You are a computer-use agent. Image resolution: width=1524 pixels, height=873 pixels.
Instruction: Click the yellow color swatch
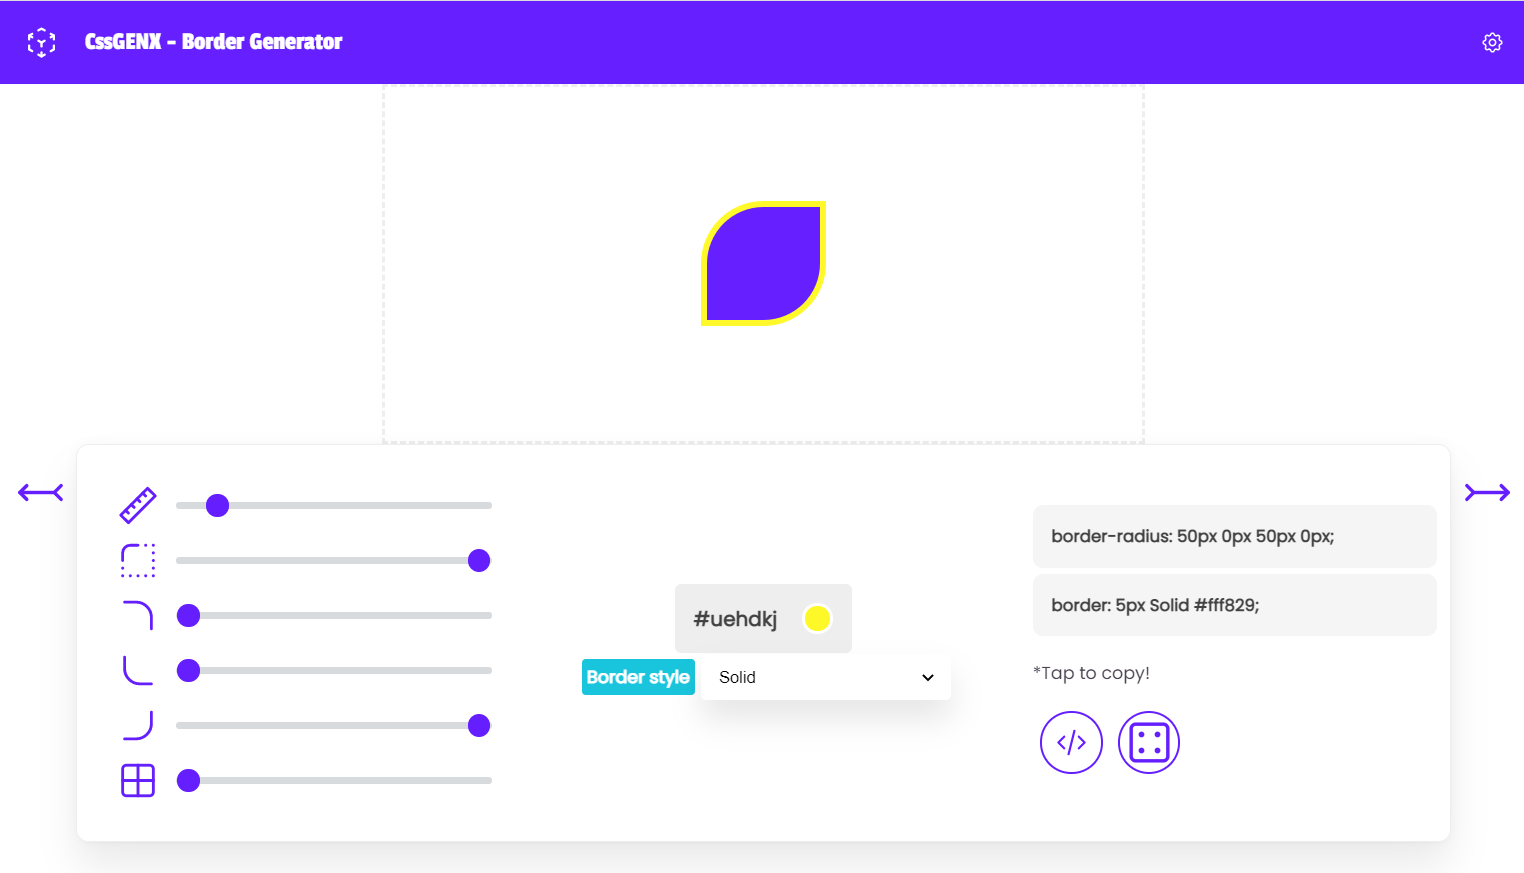[818, 618]
